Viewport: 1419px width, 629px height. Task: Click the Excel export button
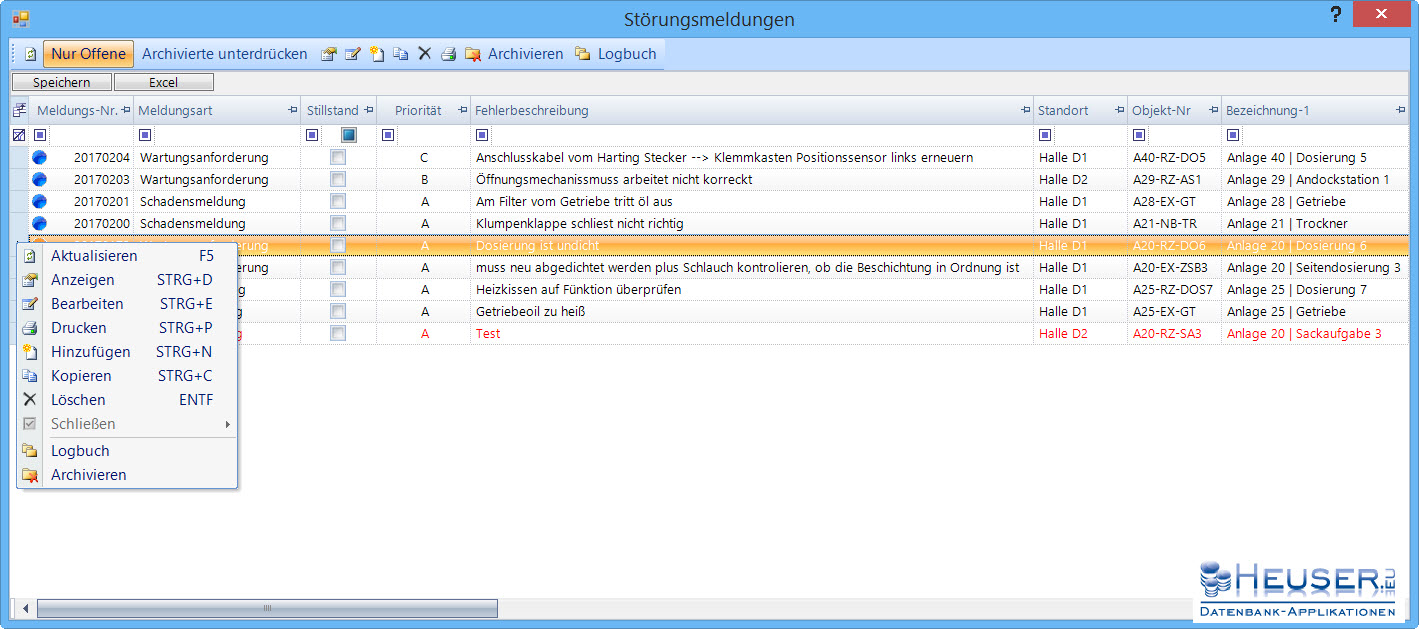[x=163, y=83]
